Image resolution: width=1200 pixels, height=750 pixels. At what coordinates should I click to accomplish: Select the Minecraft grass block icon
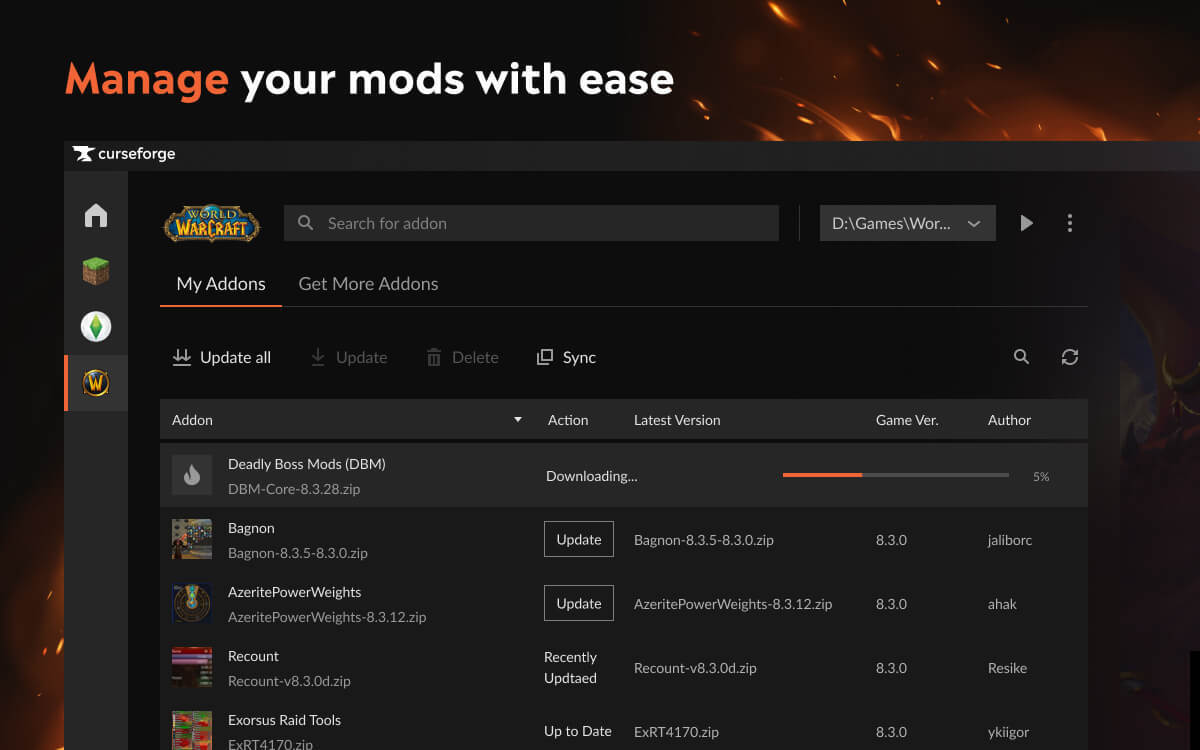(x=96, y=271)
